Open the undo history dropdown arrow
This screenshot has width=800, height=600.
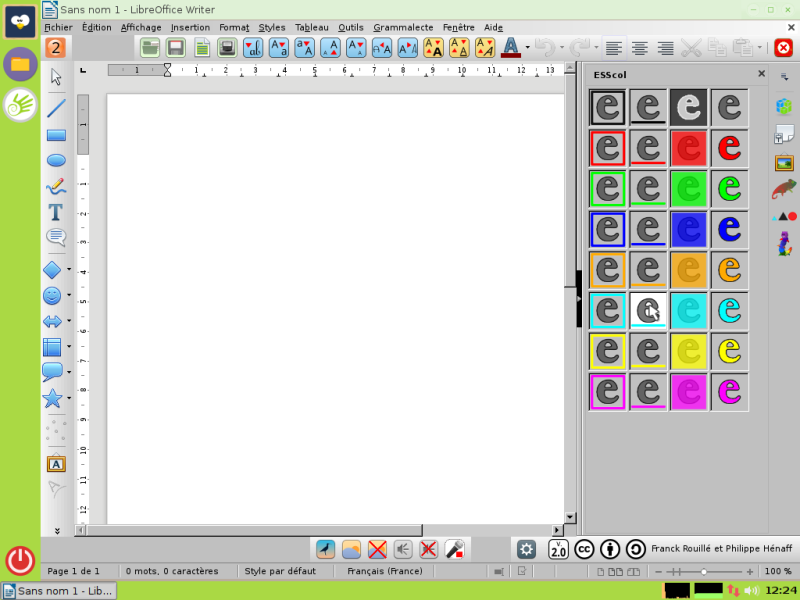[562, 48]
